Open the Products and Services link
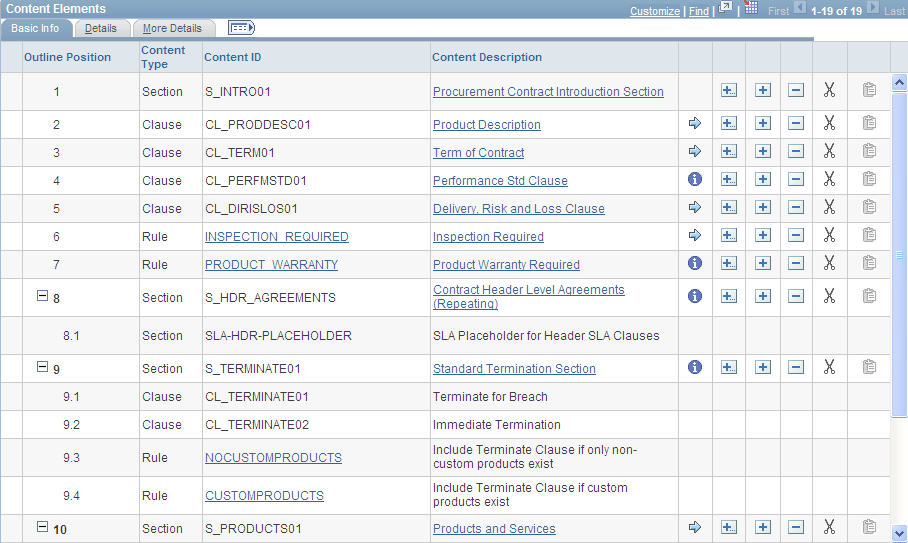The height and width of the screenshot is (543, 908). pyautogui.click(x=495, y=529)
